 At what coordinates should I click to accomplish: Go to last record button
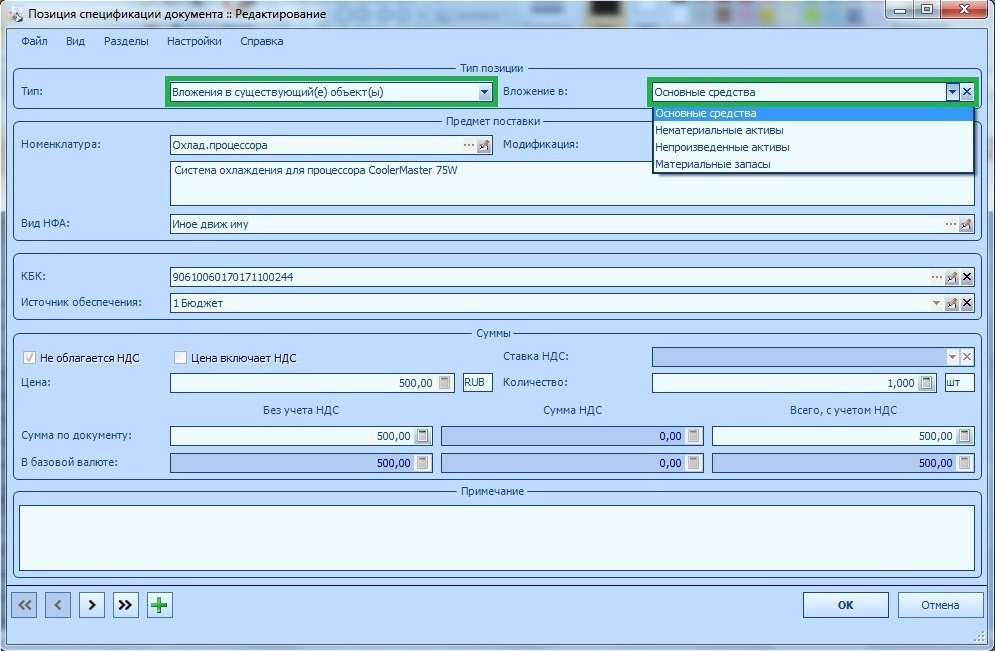coord(125,605)
